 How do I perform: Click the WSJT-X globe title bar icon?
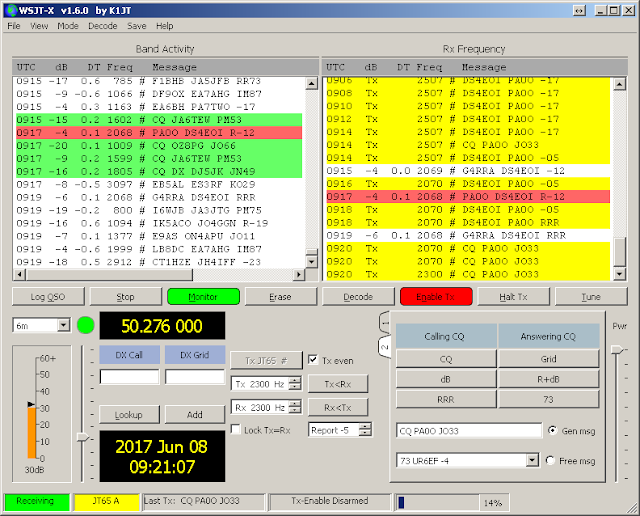pyautogui.click(x=12, y=10)
